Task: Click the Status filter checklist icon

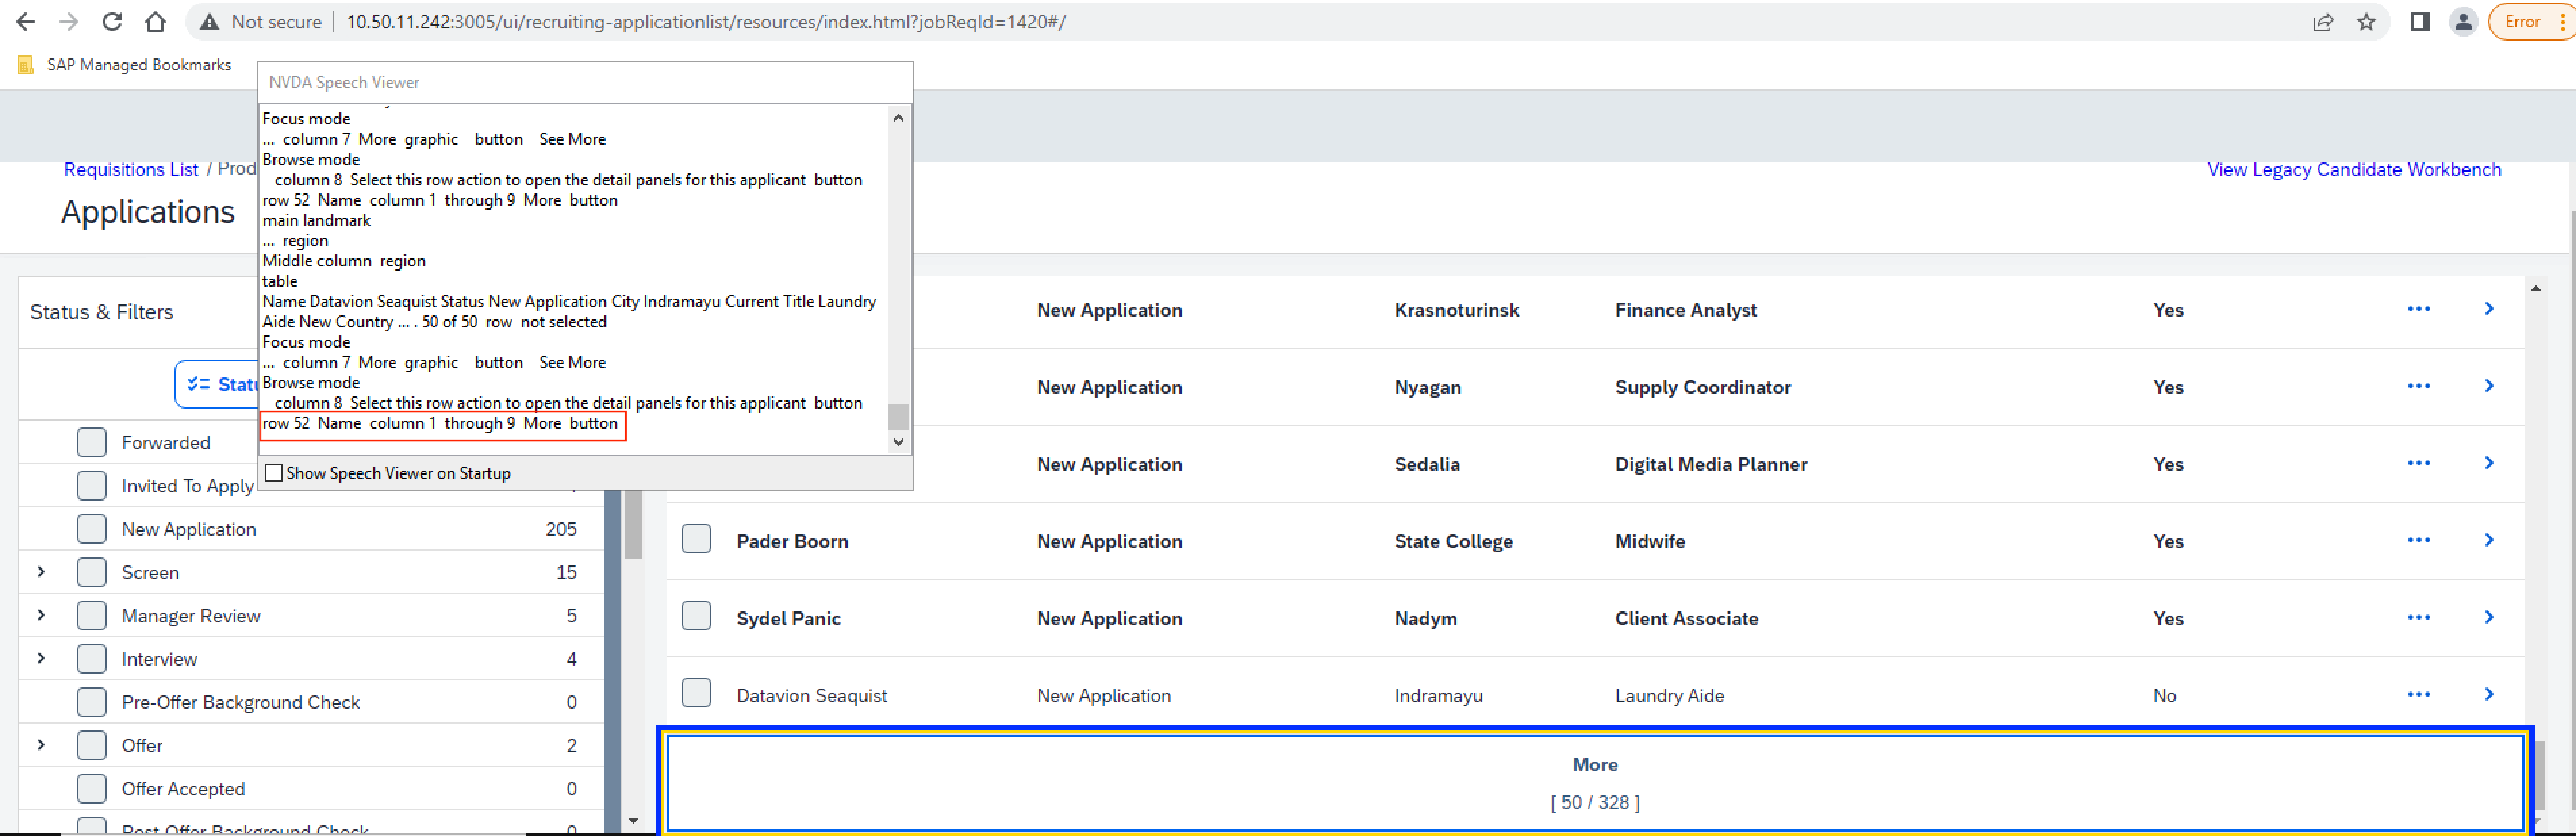Action: pyautogui.click(x=199, y=384)
